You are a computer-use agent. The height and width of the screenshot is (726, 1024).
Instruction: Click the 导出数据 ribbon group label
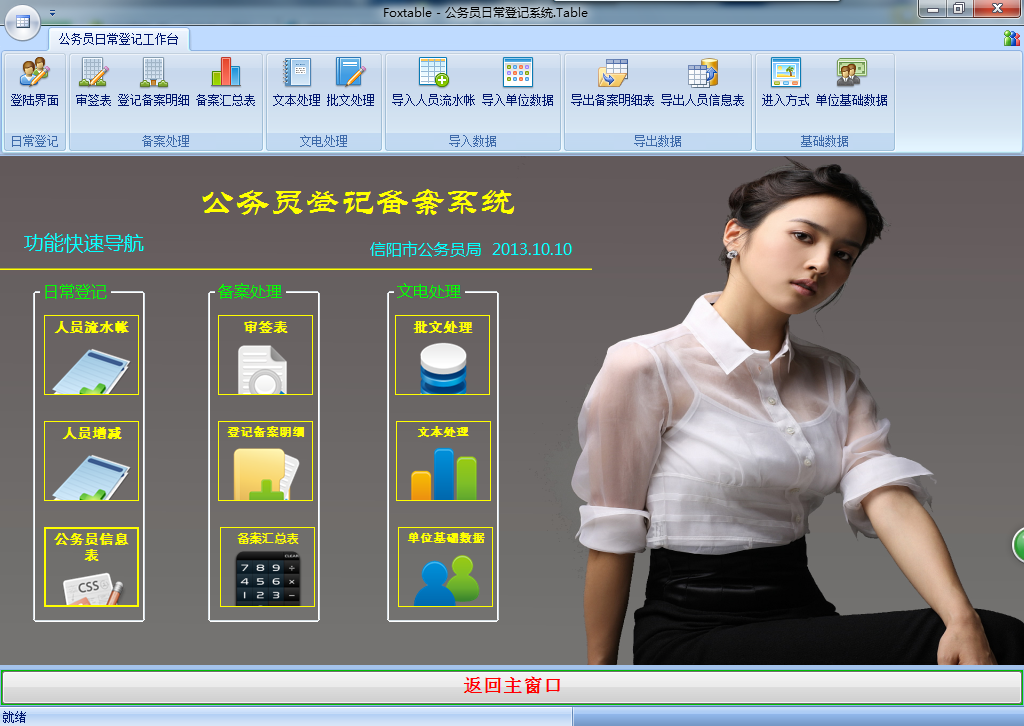pyautogui.click(x=658, y=141)
